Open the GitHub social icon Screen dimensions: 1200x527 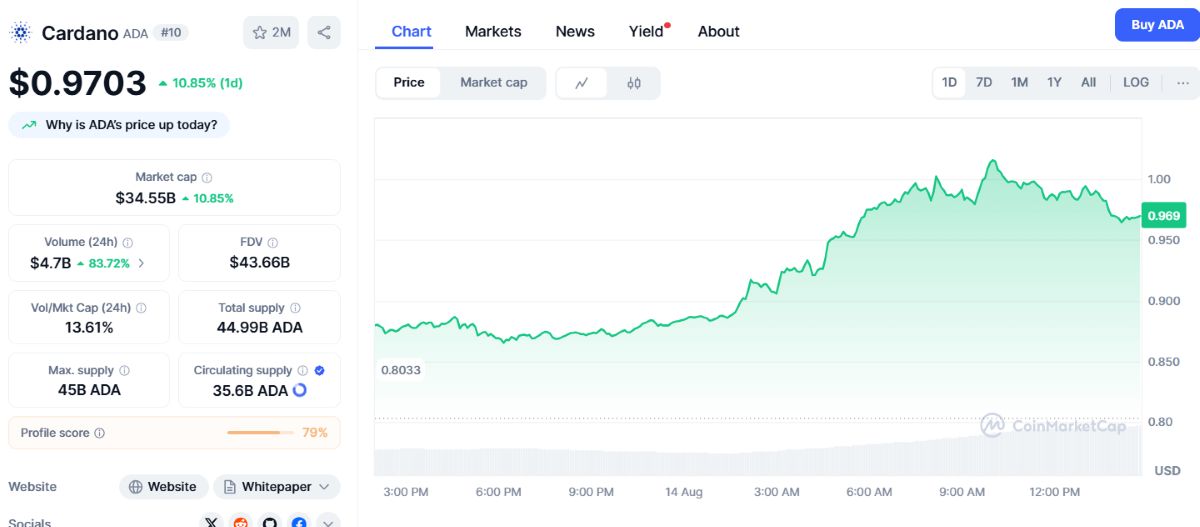(269, 522)
